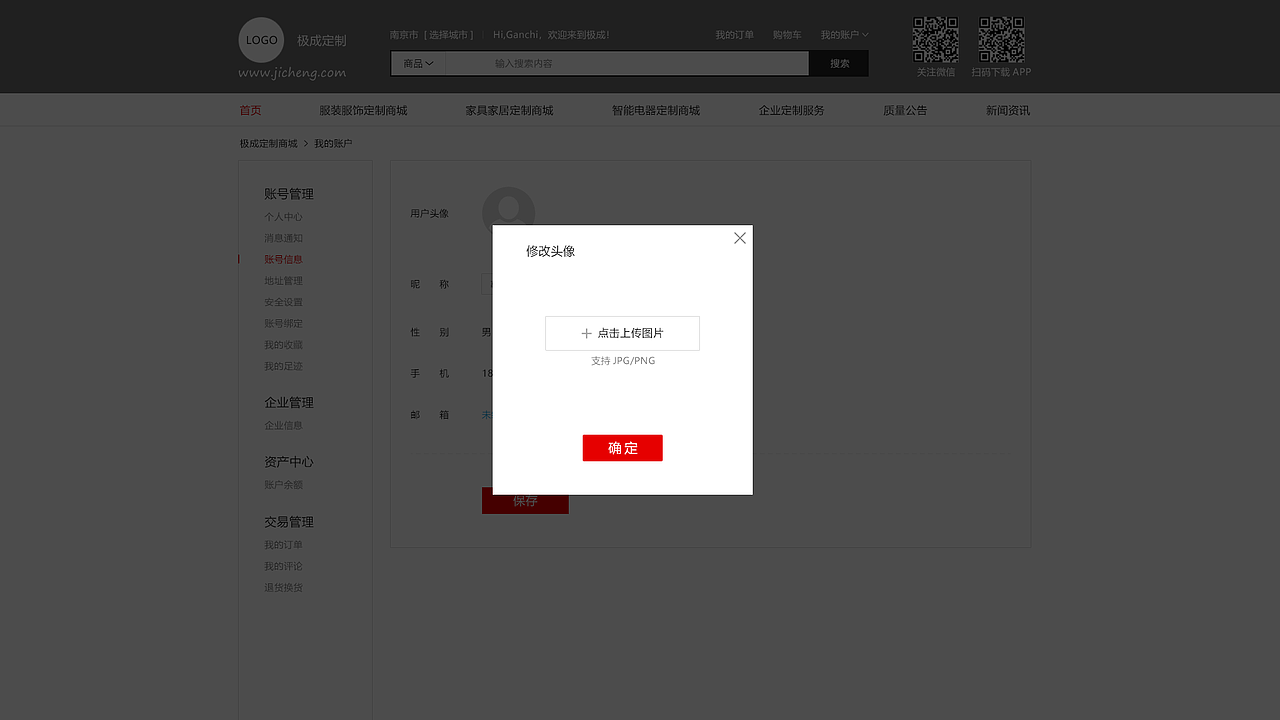Expand the 我的账户 dropdown menu
This screenshot has height=720, width=1280.
[x=843, y=34]
